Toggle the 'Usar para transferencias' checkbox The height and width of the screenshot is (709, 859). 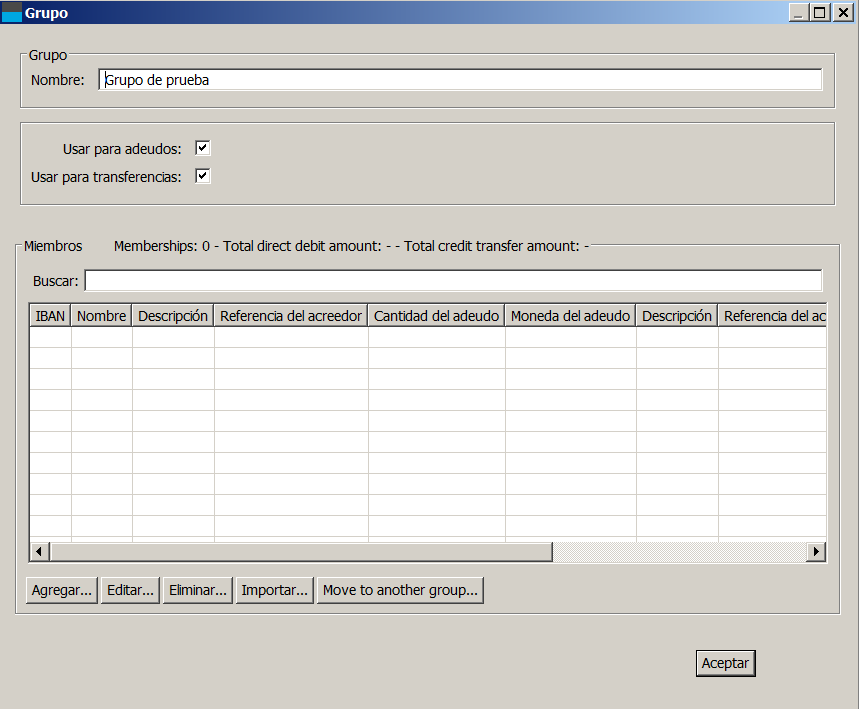tap(203, 176)
